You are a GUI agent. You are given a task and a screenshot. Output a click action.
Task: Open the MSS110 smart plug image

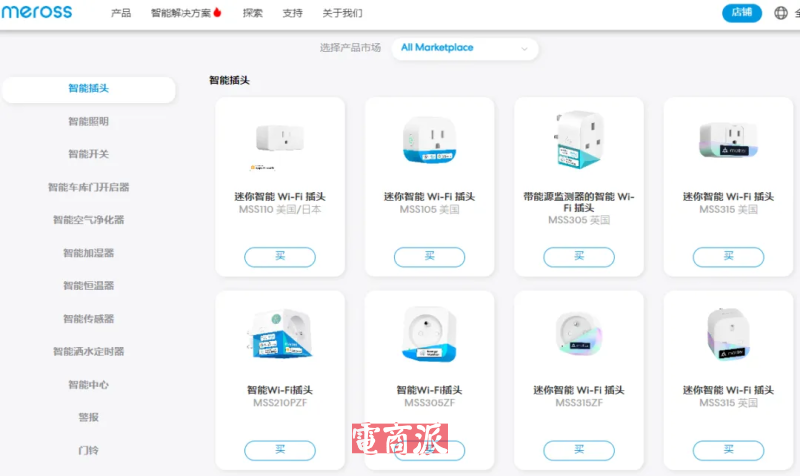pyautogui.click(x=279, y=140)
